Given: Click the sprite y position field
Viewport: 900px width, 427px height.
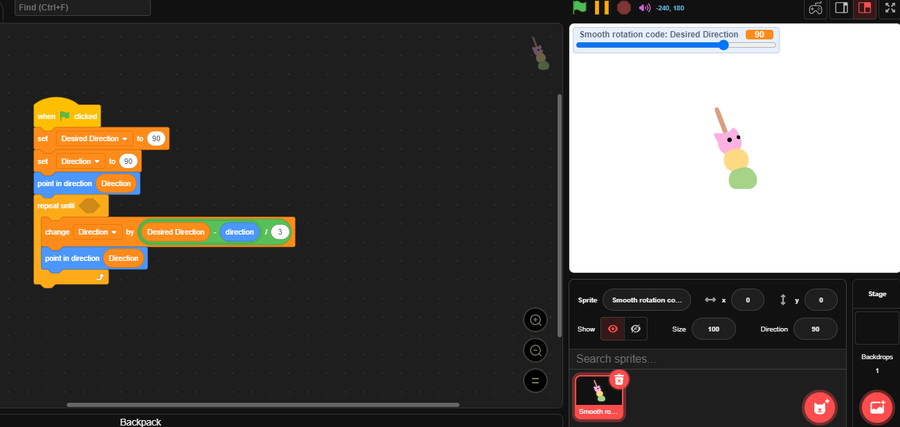Looking at the screenshot, I should (821, 300).
